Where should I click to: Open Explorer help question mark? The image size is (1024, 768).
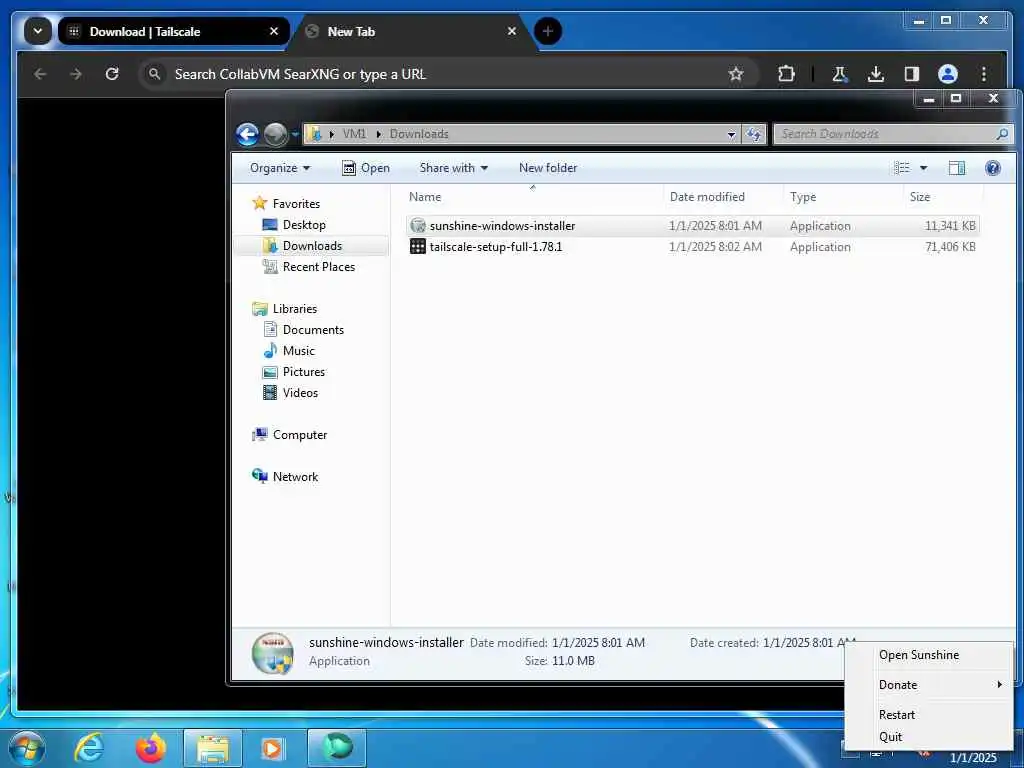tap(993, 168)
